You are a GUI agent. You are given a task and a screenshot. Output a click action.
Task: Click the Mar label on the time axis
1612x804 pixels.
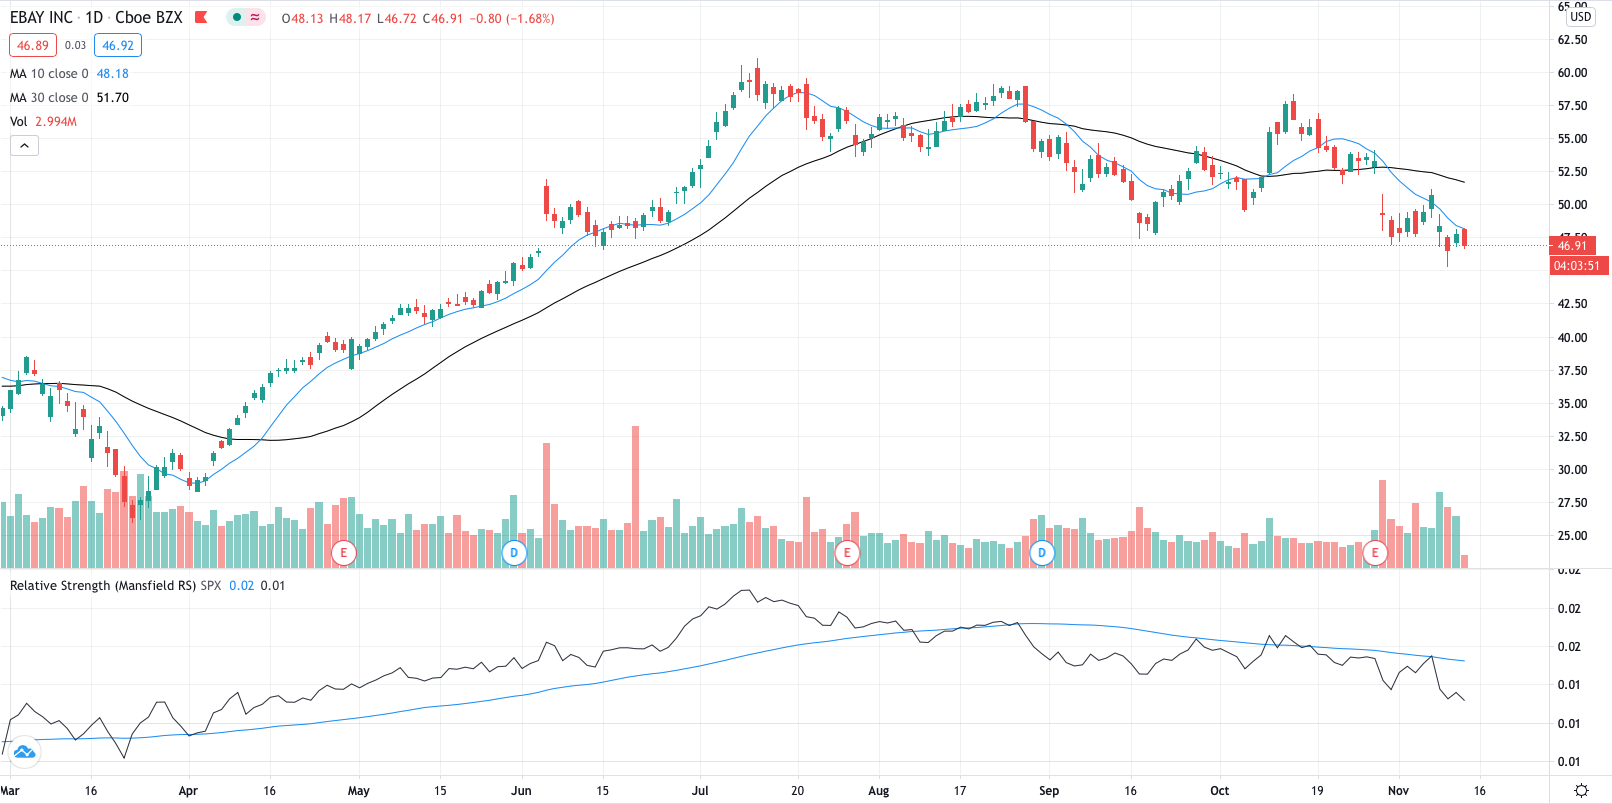pyautogui.click(x=10, y=790)
